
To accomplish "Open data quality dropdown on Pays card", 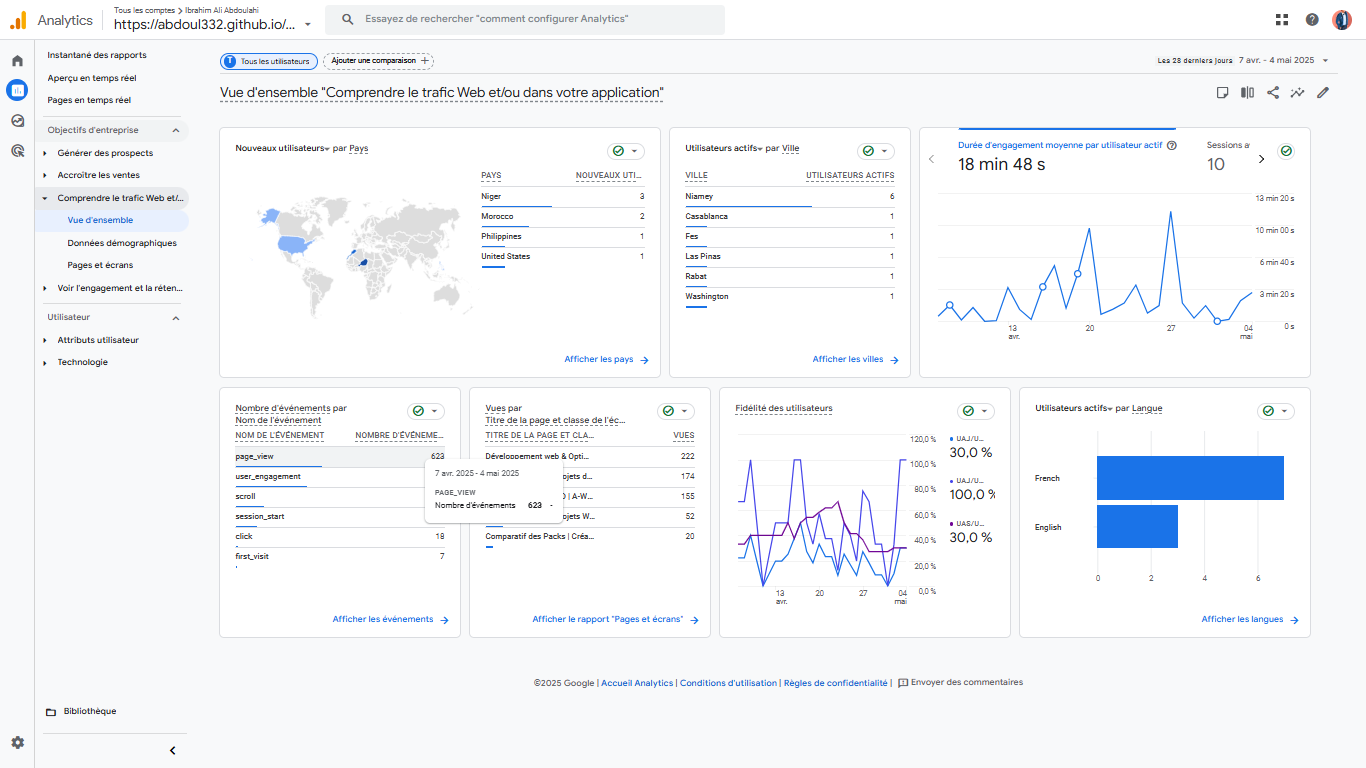I will [626, 151].
